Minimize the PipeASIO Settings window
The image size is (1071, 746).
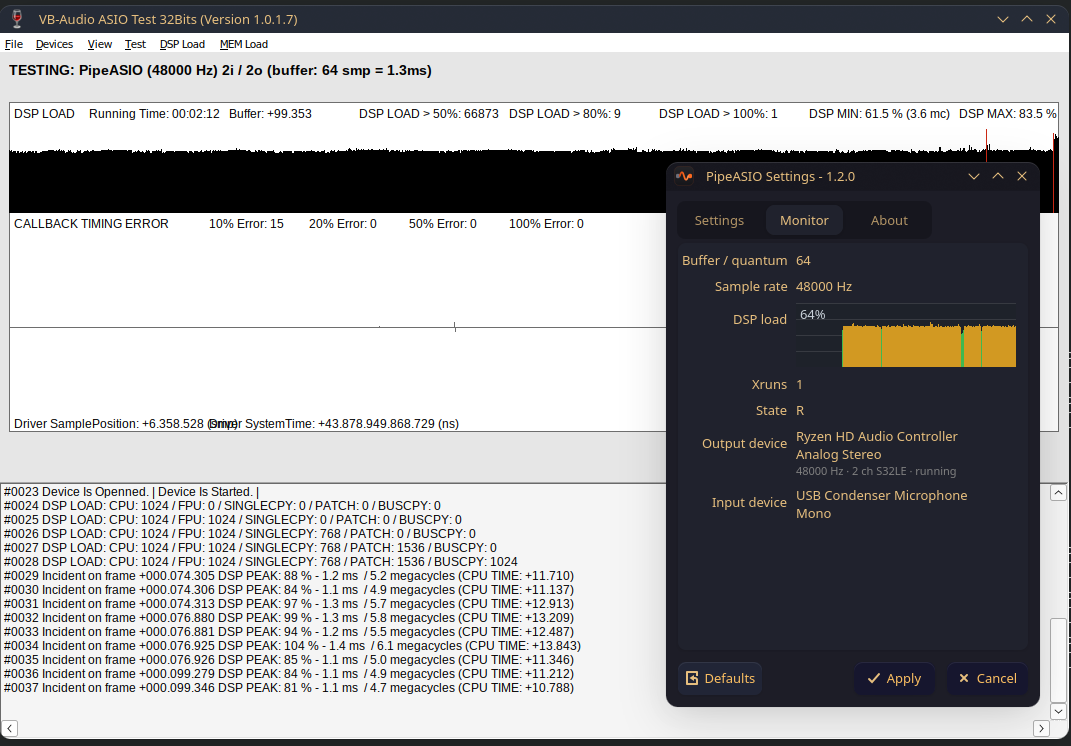coord(974,176)
